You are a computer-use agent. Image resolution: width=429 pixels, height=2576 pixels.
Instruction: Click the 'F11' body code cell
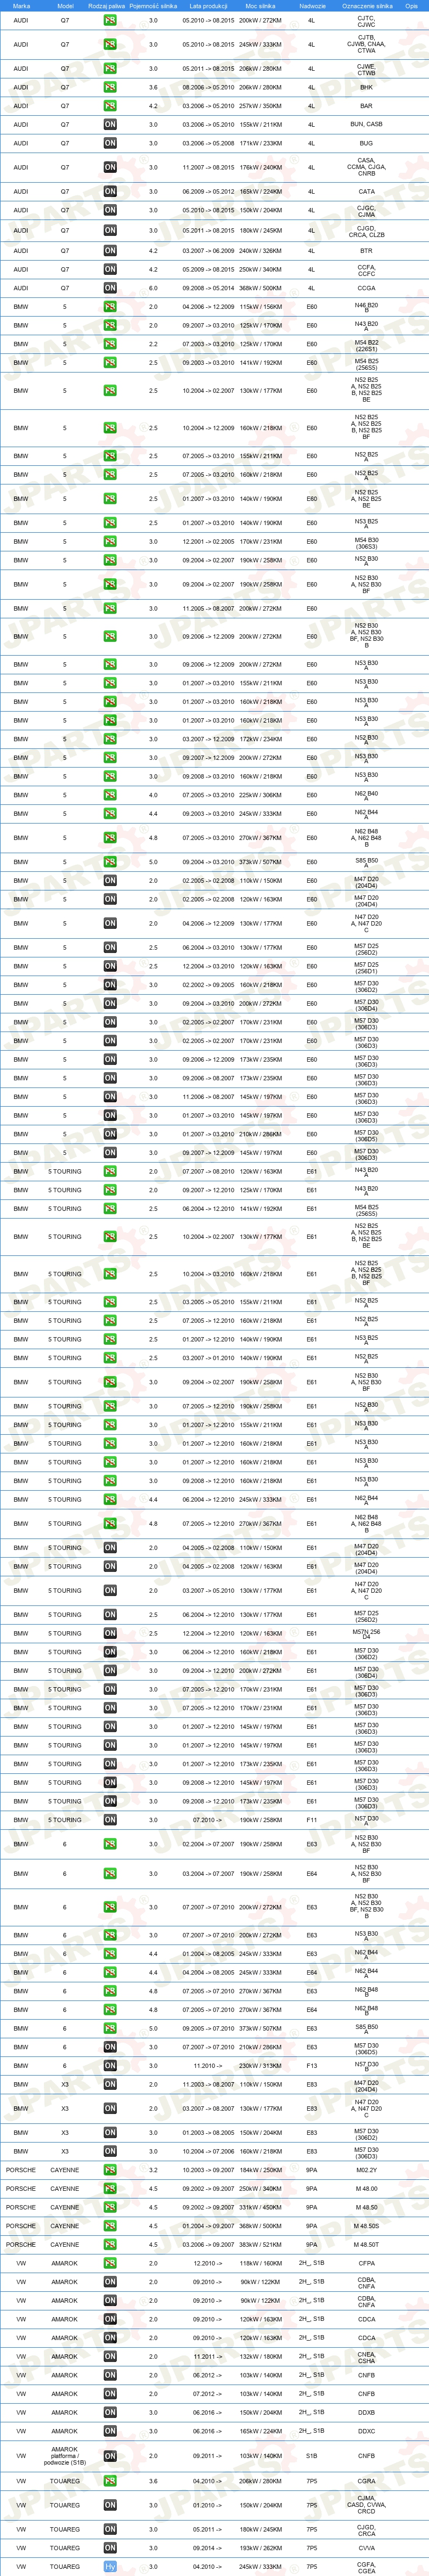click(312, 1820)
